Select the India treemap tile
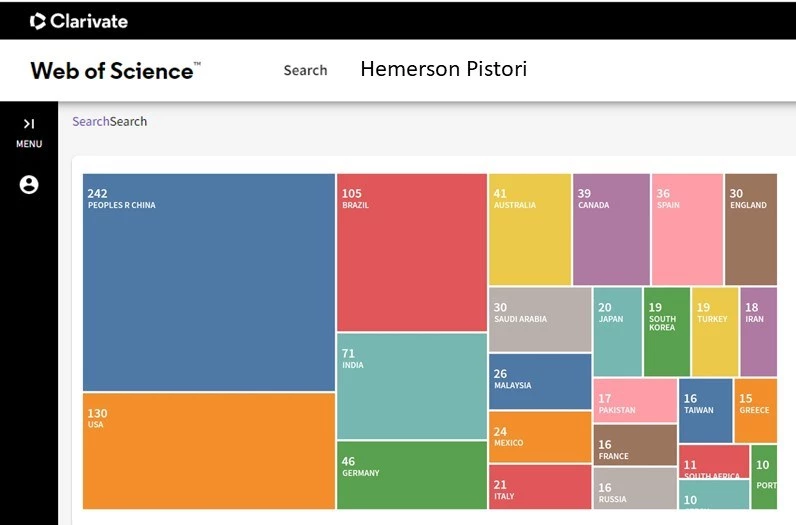Screen dimensions: 796x525 click(x=411, y=386)
